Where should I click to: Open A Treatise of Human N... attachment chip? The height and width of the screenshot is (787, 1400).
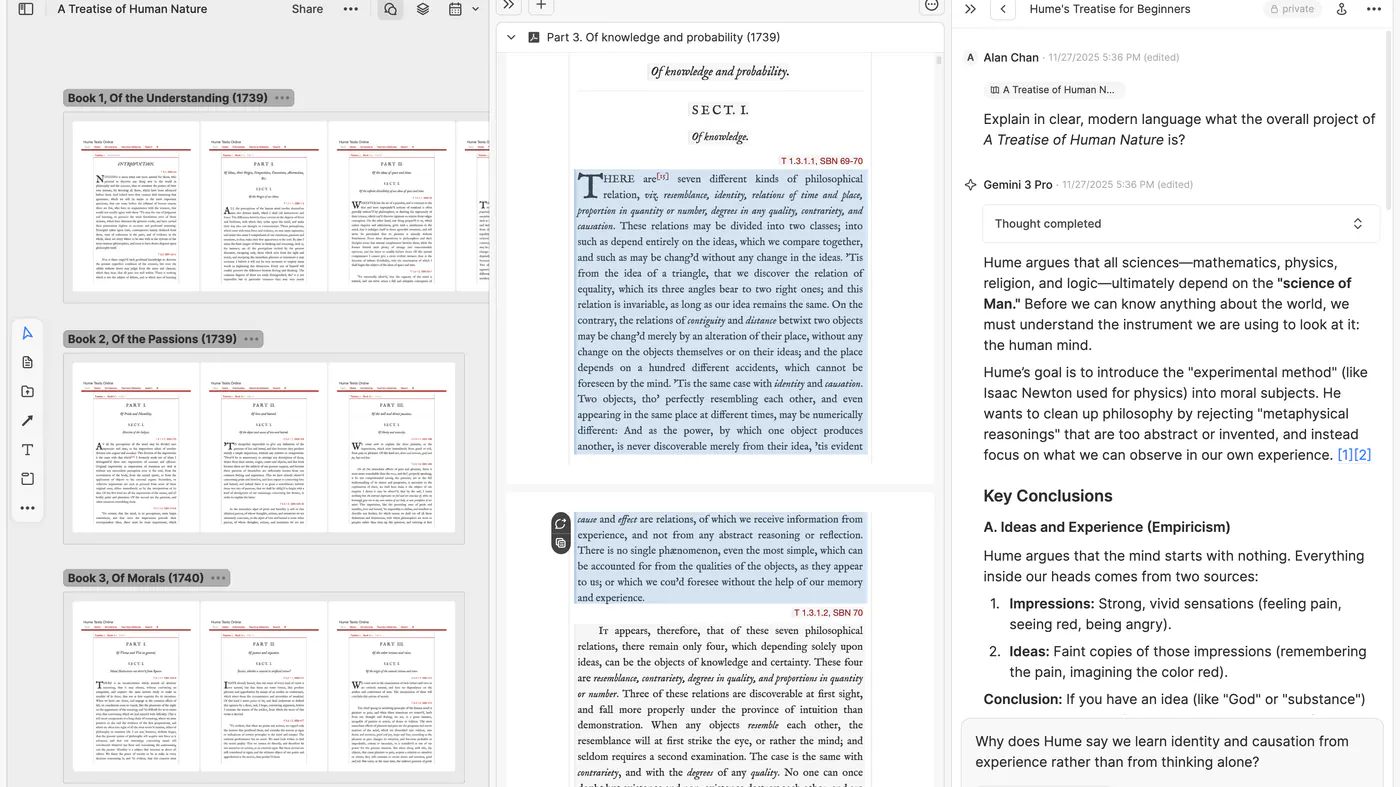point(1053,90)
